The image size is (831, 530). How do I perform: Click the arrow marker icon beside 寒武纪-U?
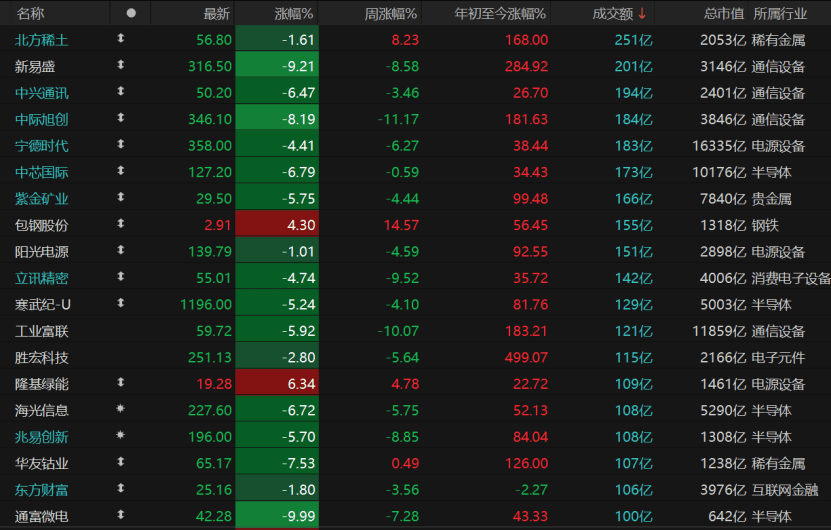click(x=121, y=303)
